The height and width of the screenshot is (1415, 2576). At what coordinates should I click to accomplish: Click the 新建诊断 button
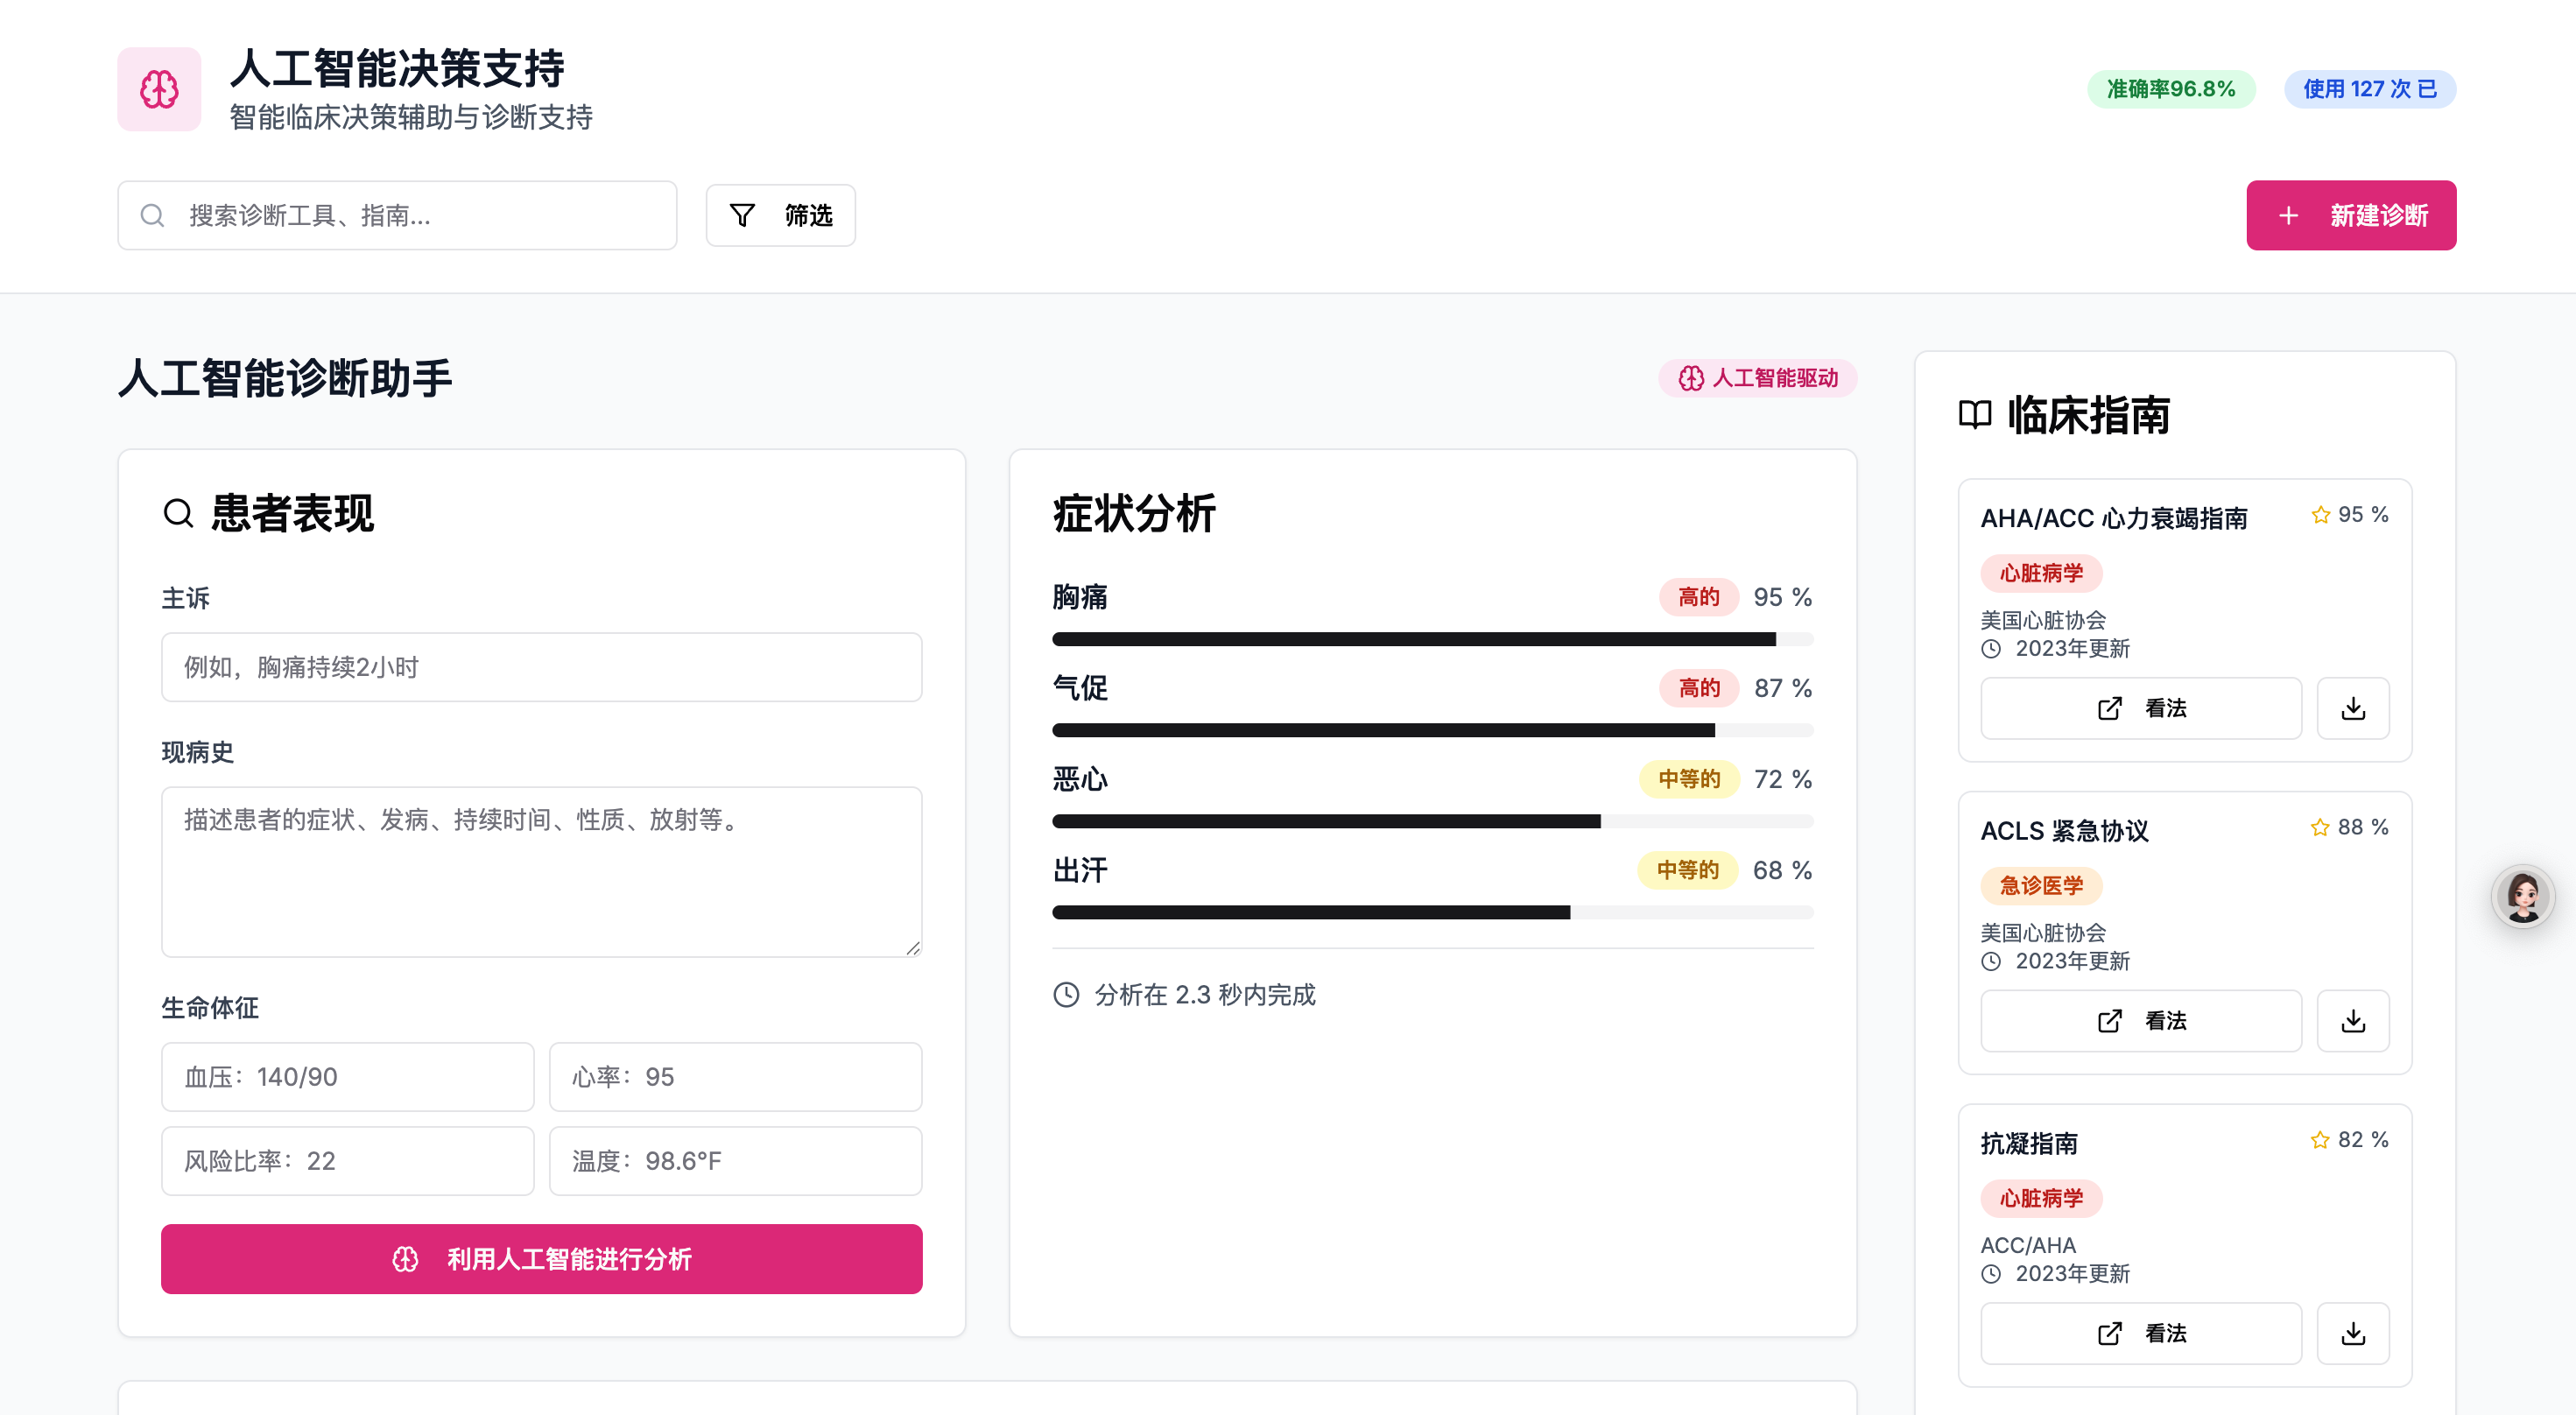click(x=2350, y=215)
